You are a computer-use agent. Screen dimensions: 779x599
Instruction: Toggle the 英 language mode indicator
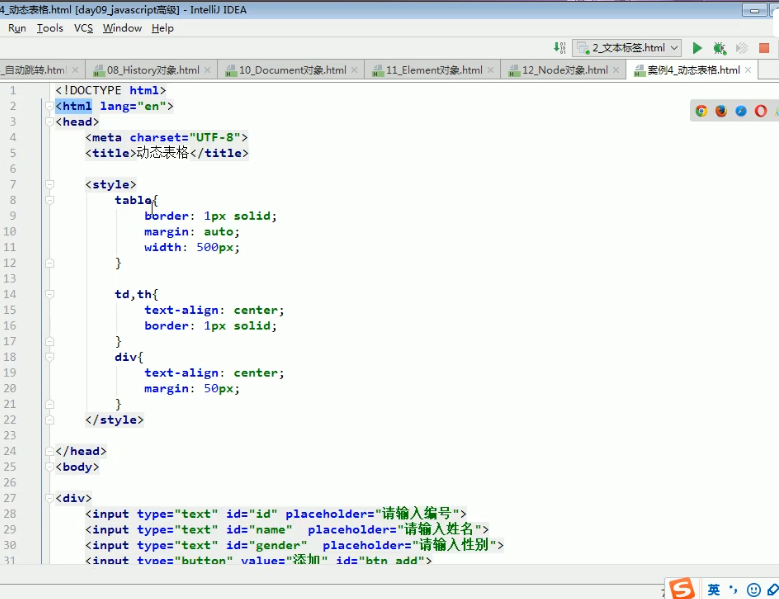point(713,590)
